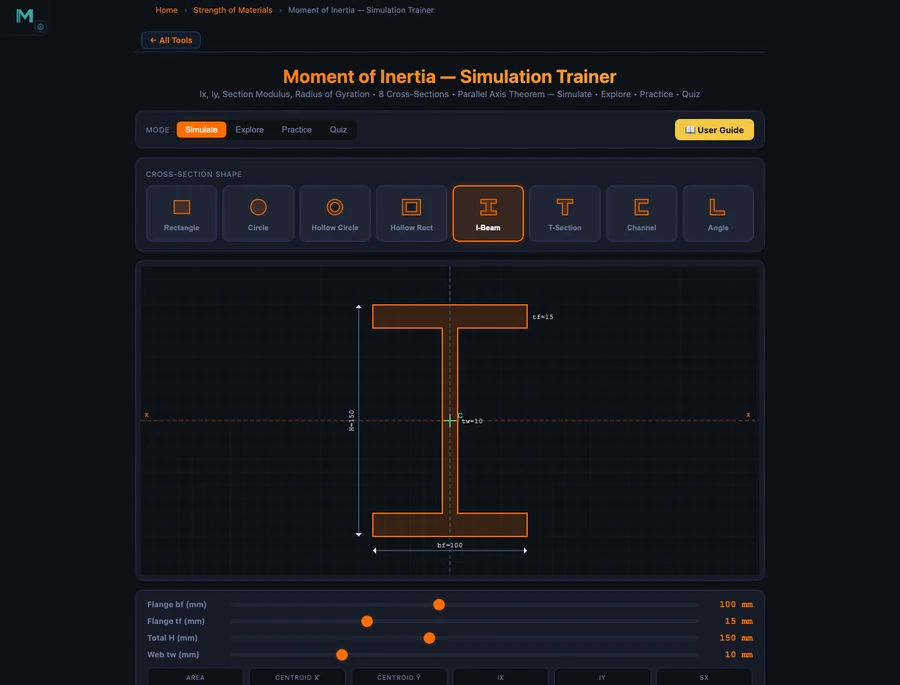Click the AREA result card

[195, 676]
